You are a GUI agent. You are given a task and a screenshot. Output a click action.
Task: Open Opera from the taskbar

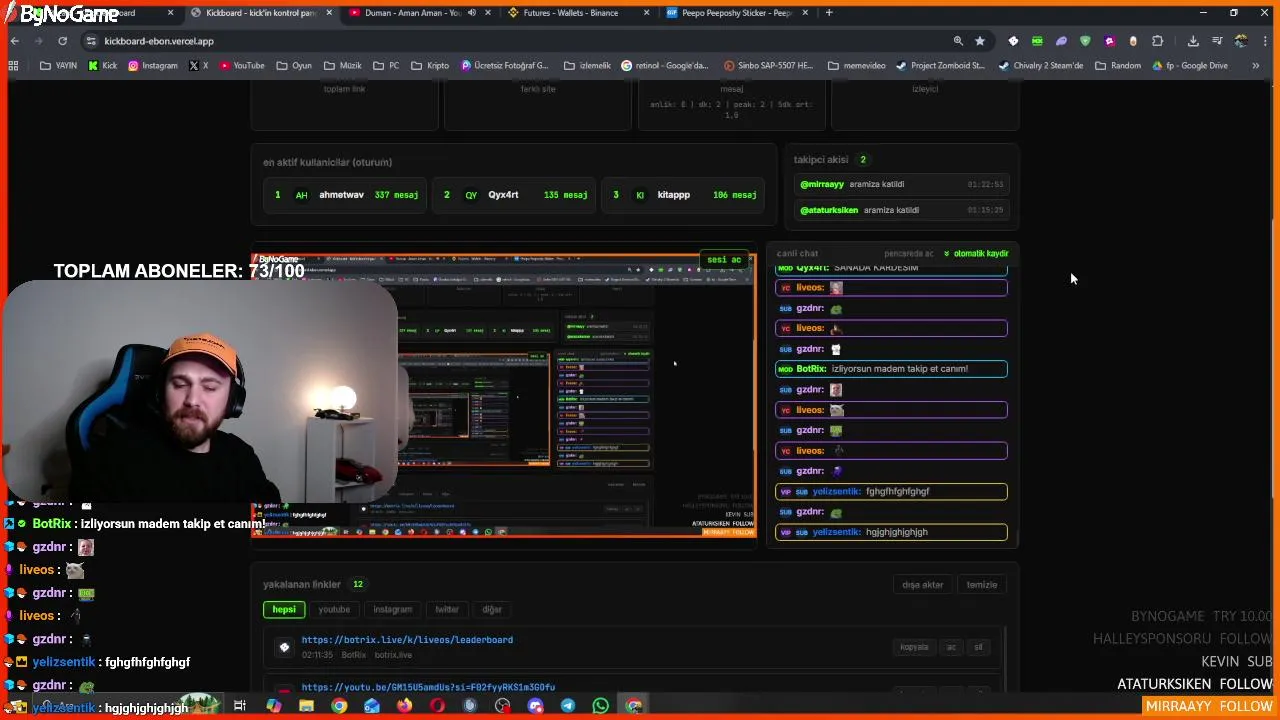point(437,705)
